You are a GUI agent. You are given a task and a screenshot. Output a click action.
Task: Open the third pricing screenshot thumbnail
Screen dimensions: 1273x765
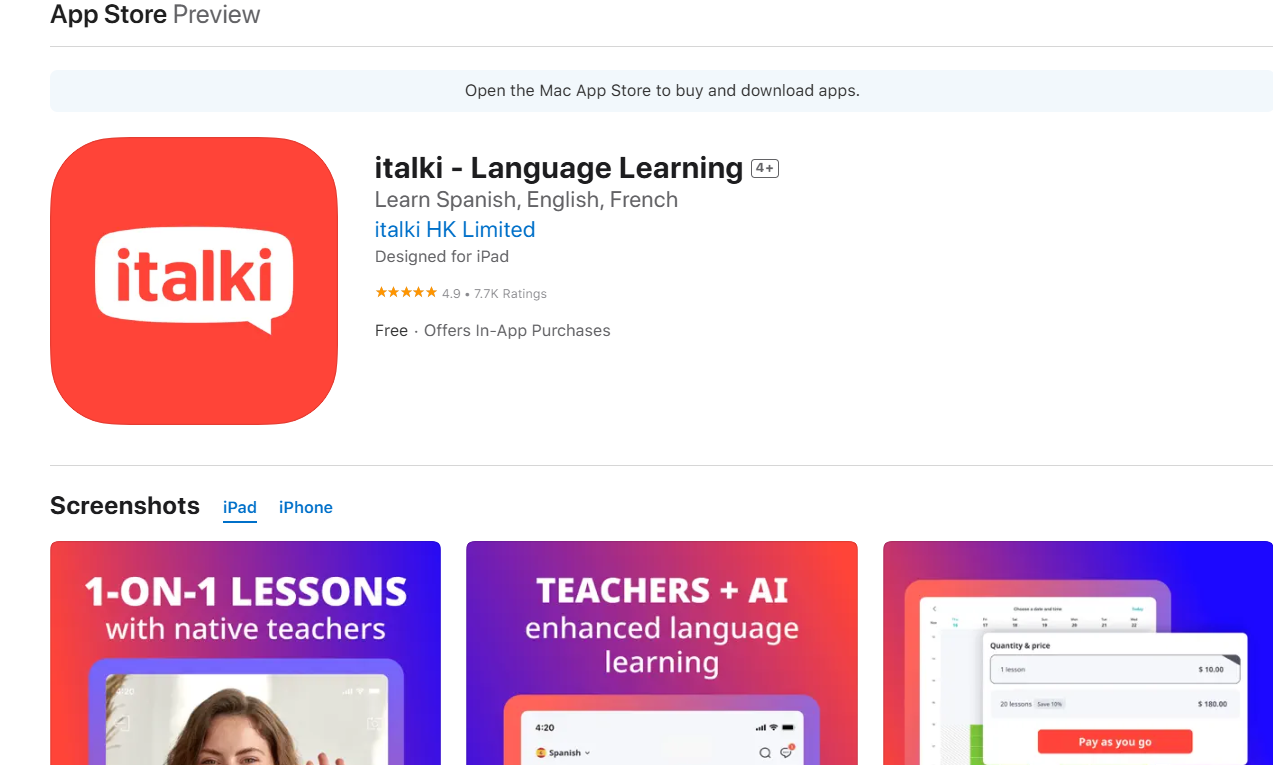1078,653
